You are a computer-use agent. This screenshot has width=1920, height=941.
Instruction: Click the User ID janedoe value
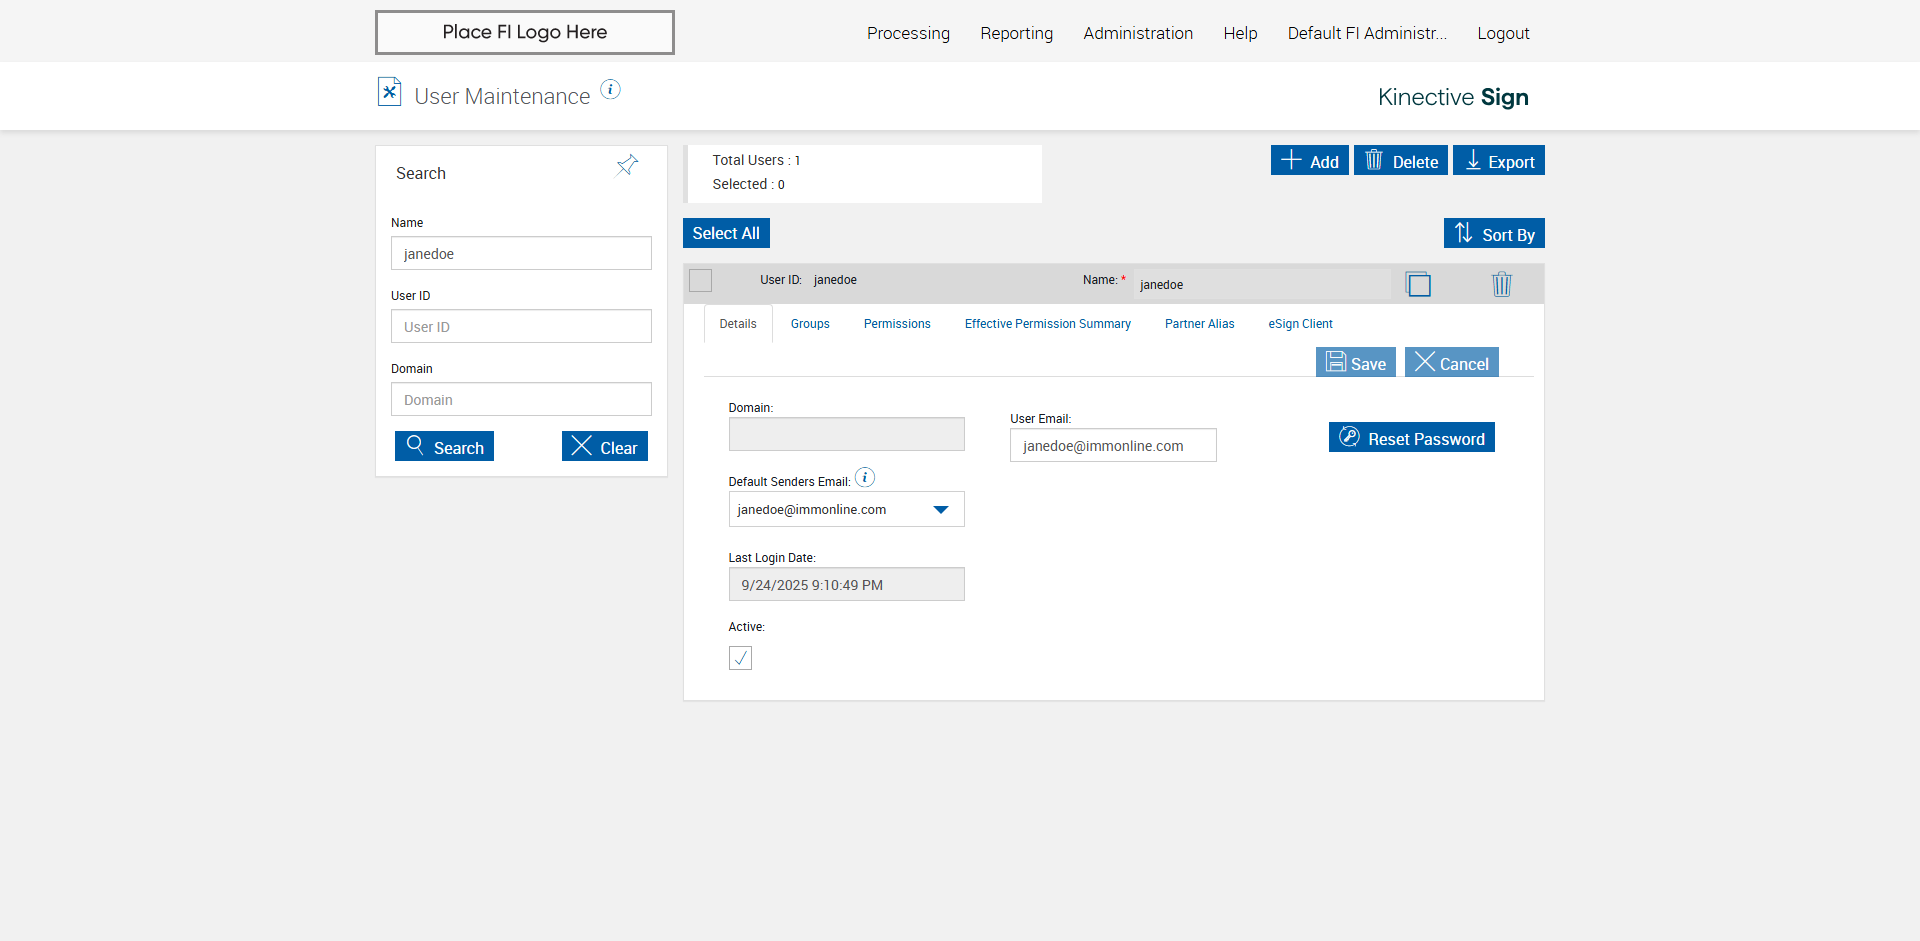835,280
